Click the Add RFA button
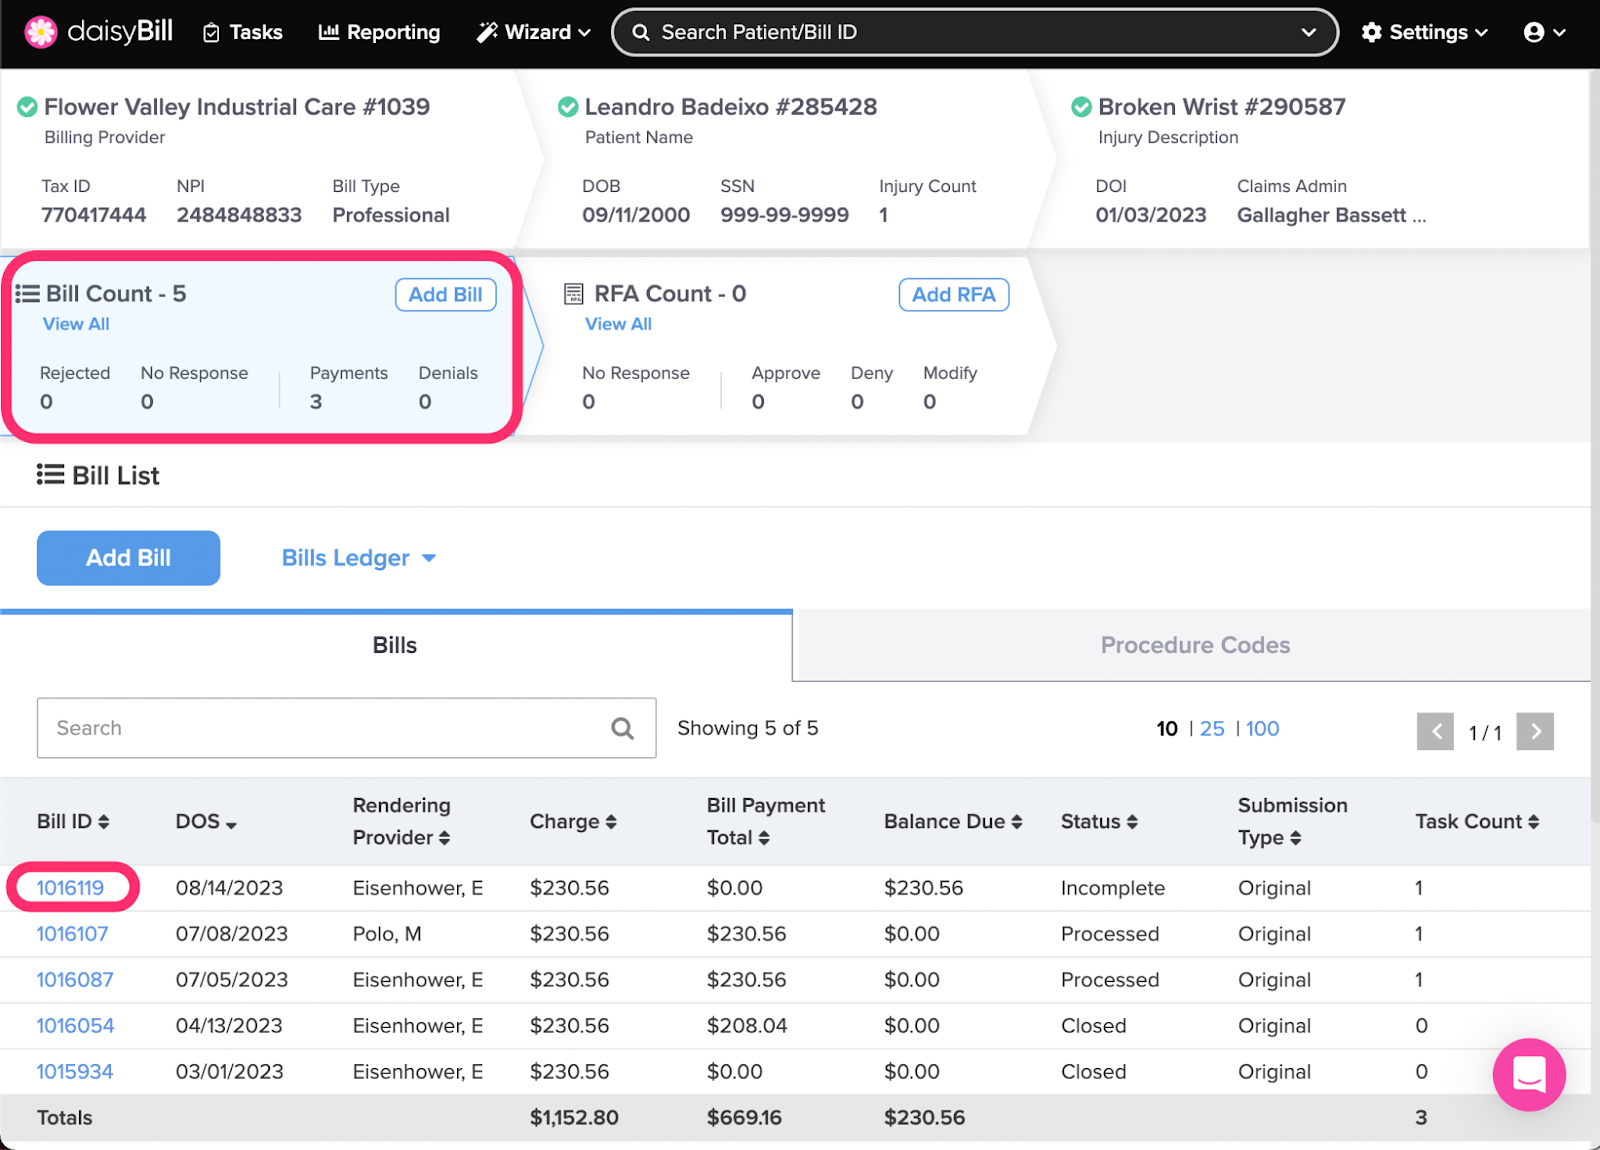 (x=953, y=295)
